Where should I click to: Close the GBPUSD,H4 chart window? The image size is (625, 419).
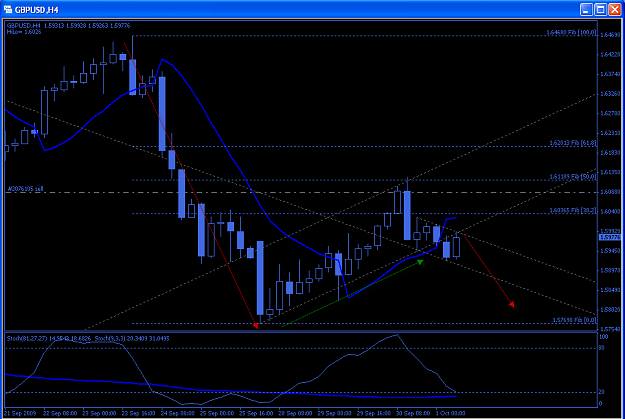click(615, 9)
